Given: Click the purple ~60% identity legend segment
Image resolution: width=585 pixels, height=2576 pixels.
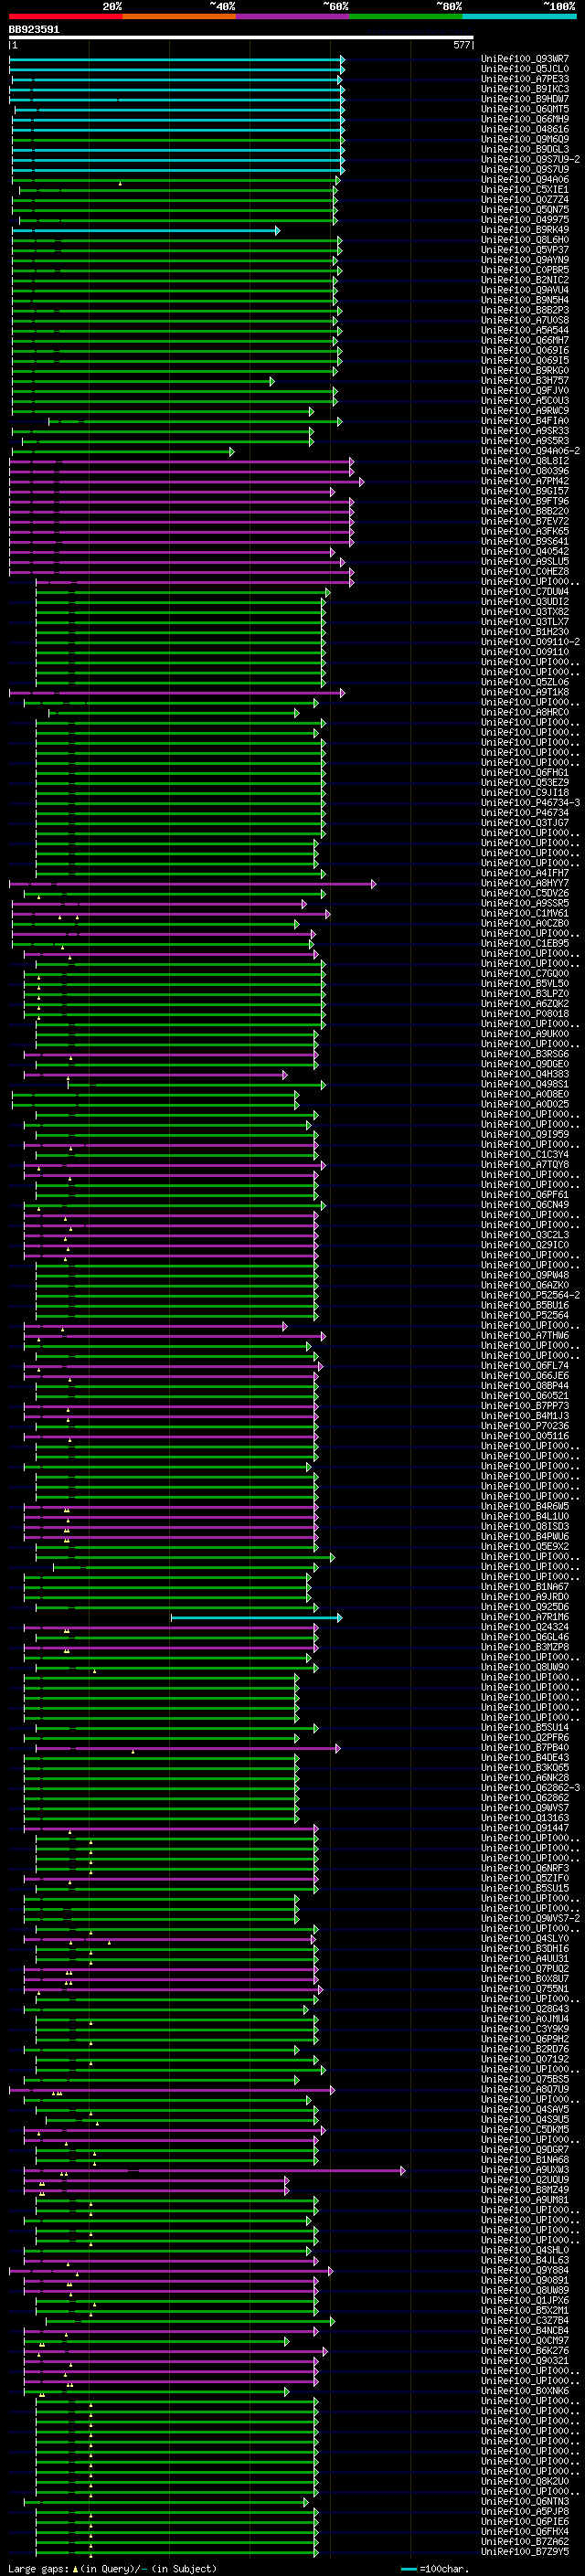Looking at the screenshot, I should click(x=292, y=16).
